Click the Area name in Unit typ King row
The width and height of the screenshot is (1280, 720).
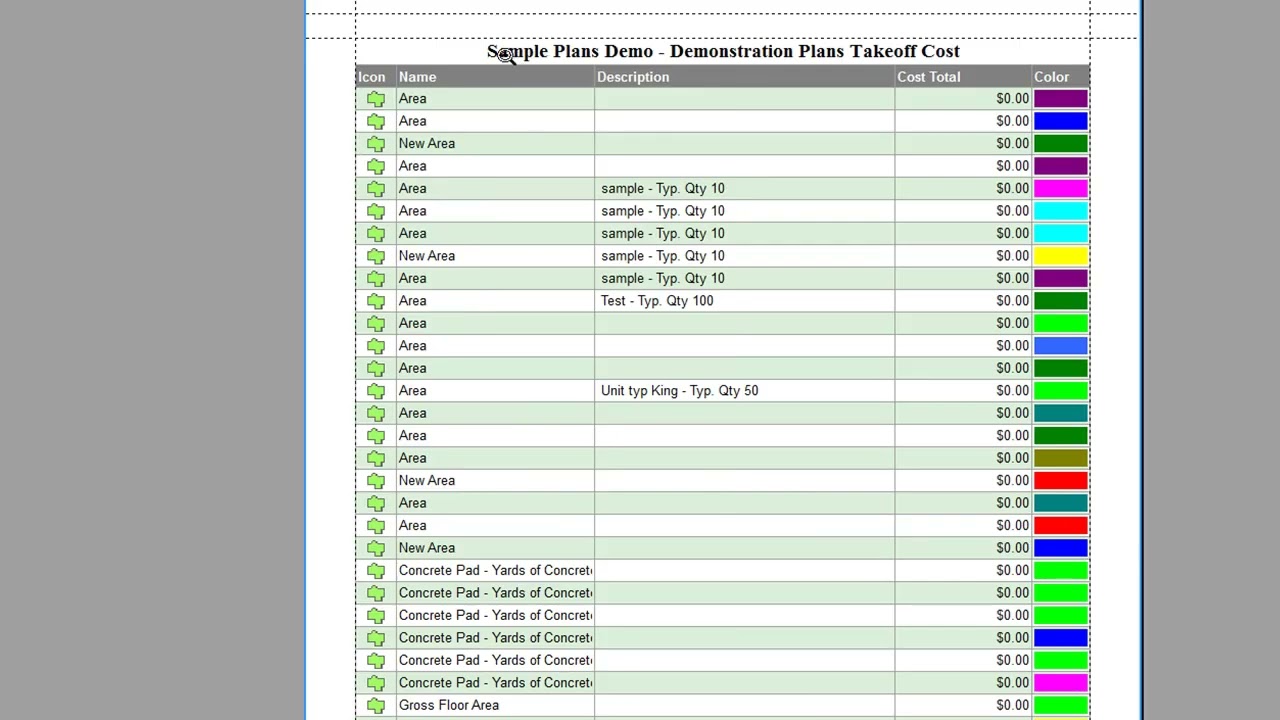tap(413, 391)
